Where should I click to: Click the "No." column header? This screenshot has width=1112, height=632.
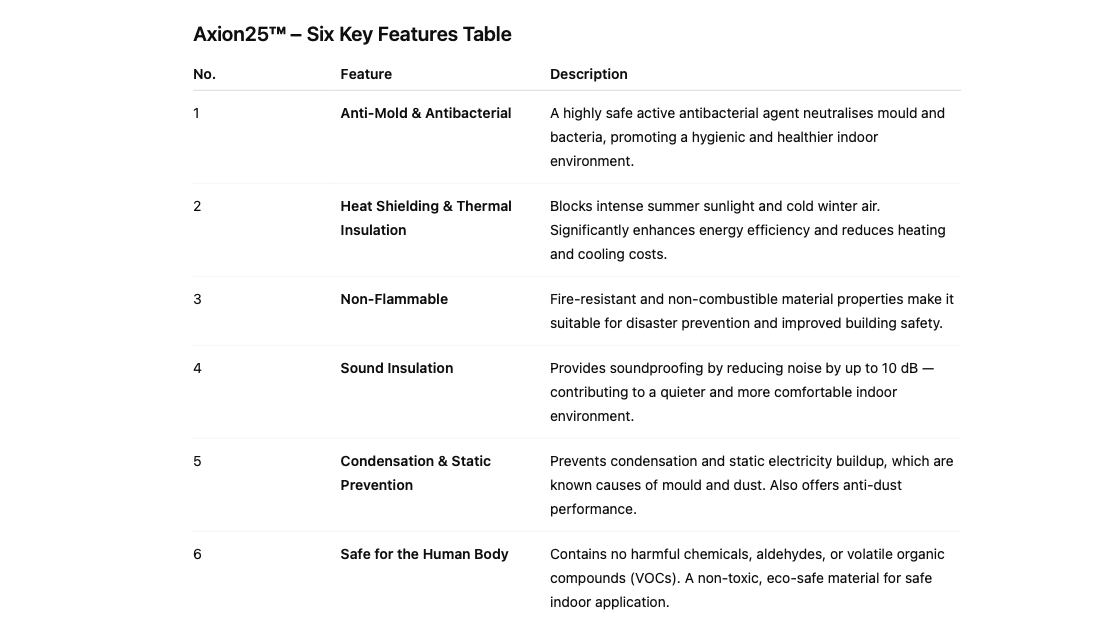tap(204, 74)
